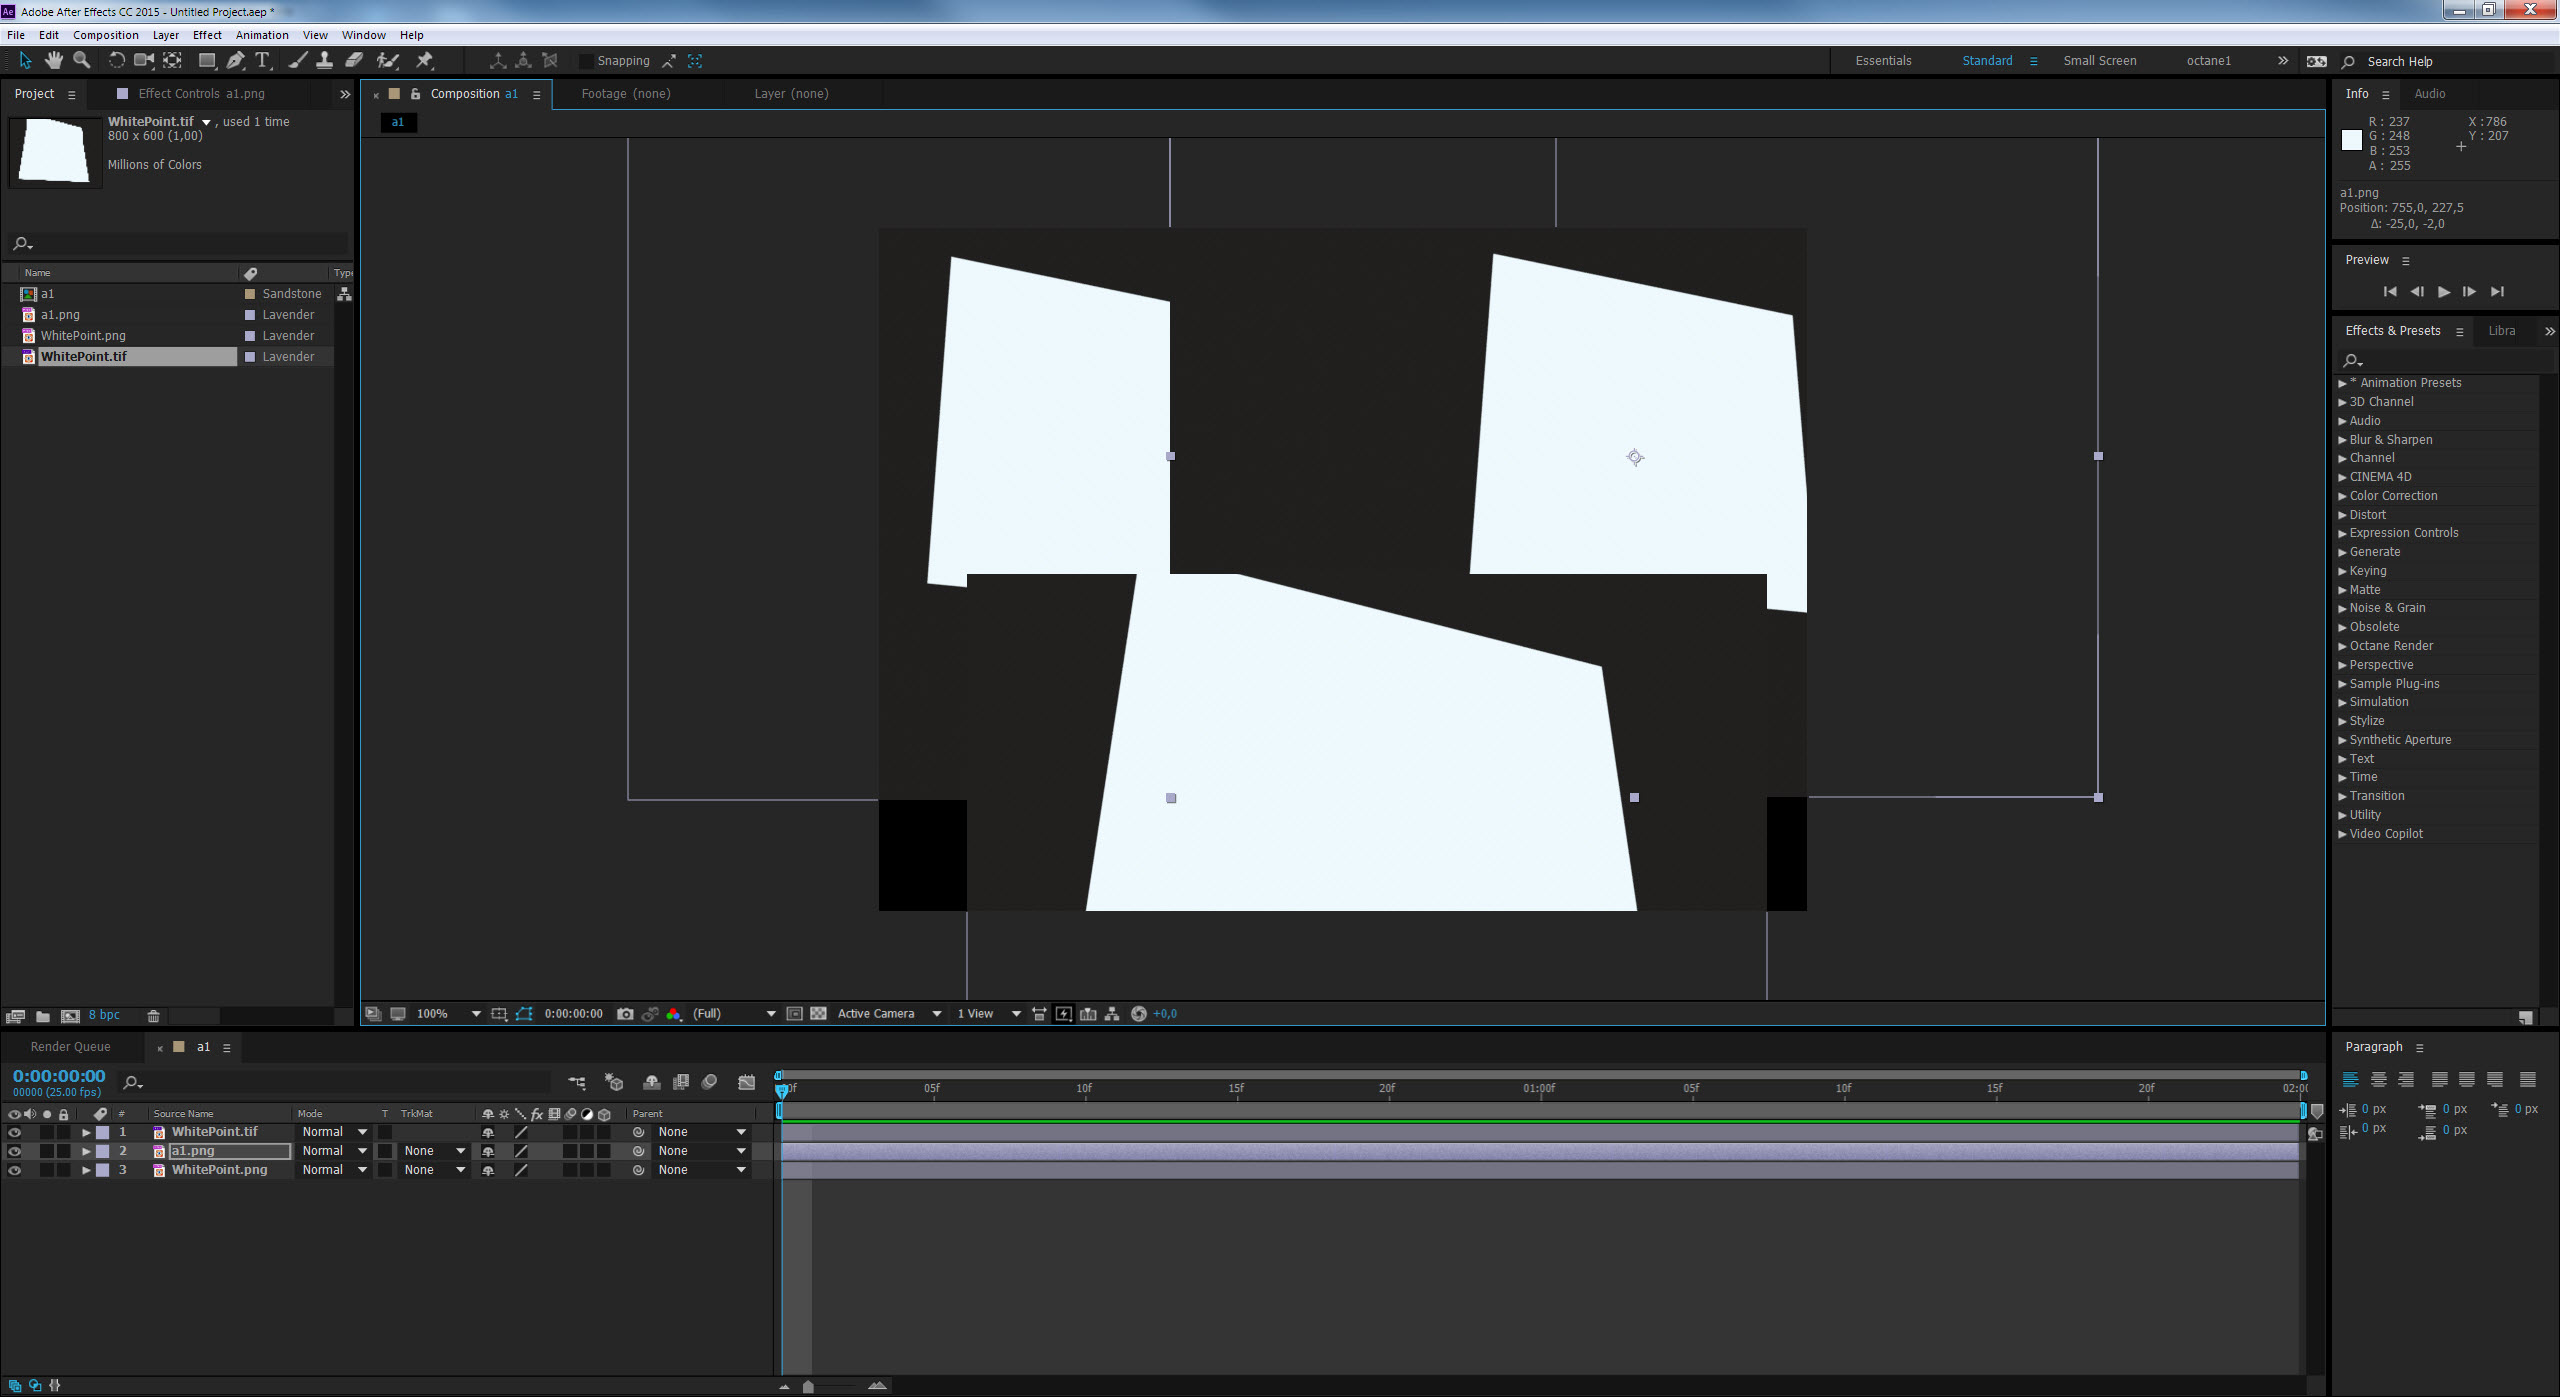Switch to the Small Screen workspace
This screenshot has width=2560, height=1397.
[x=2099, y=61]
